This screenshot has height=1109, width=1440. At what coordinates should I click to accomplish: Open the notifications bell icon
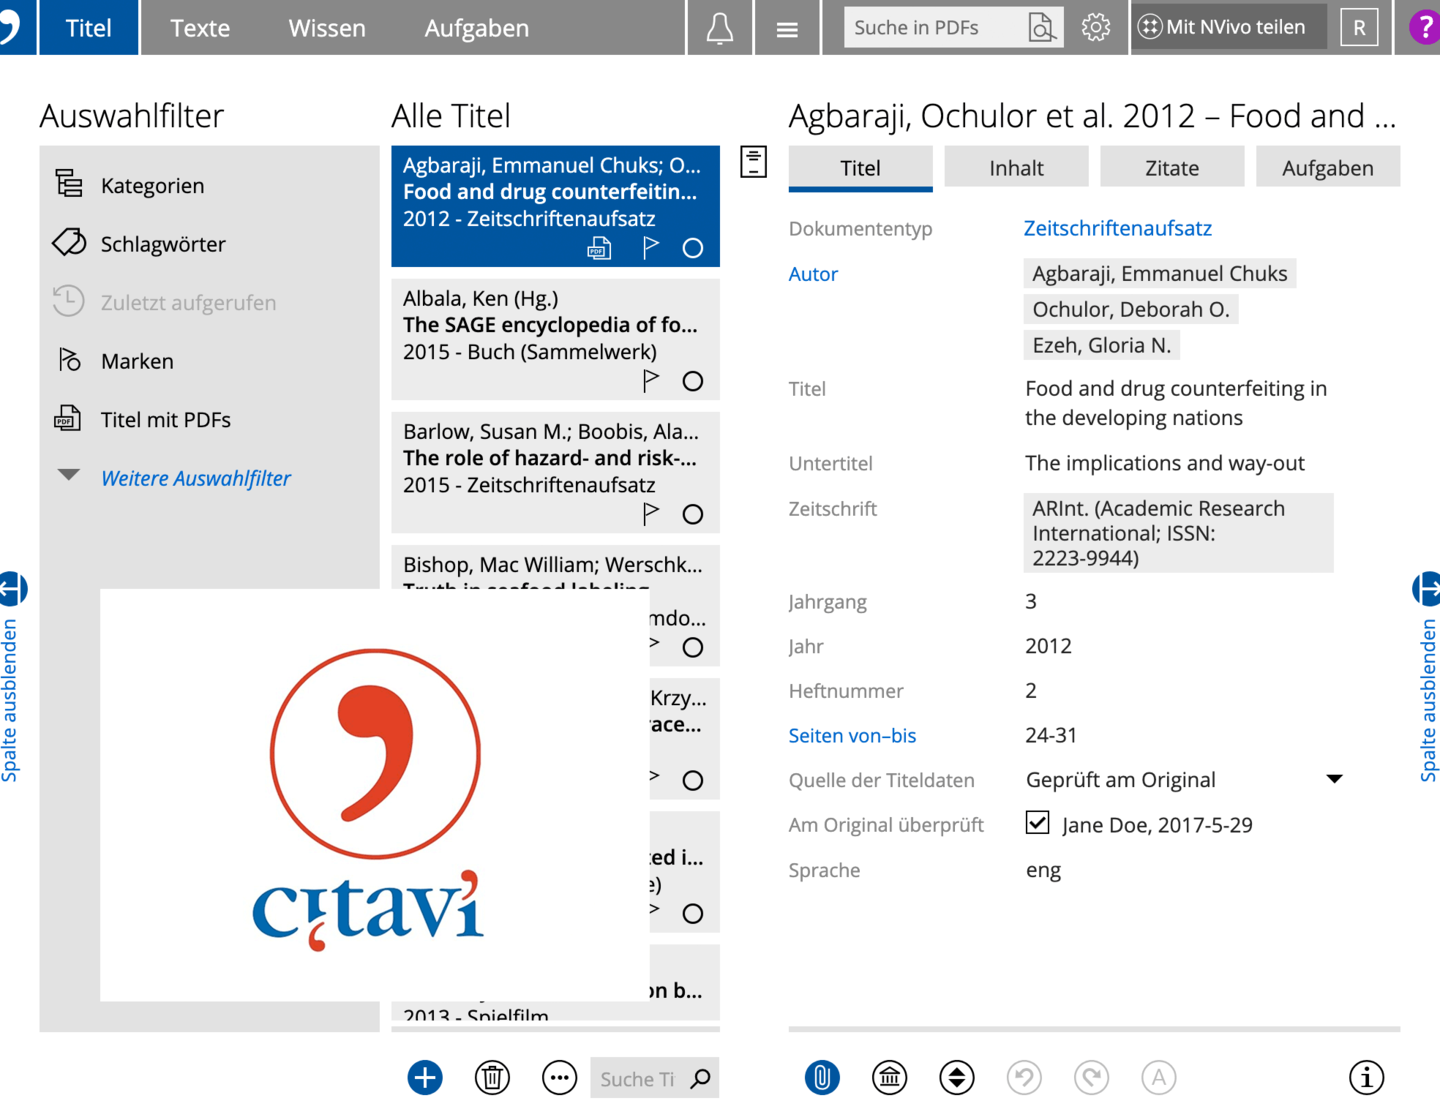(x=720, y=28)
